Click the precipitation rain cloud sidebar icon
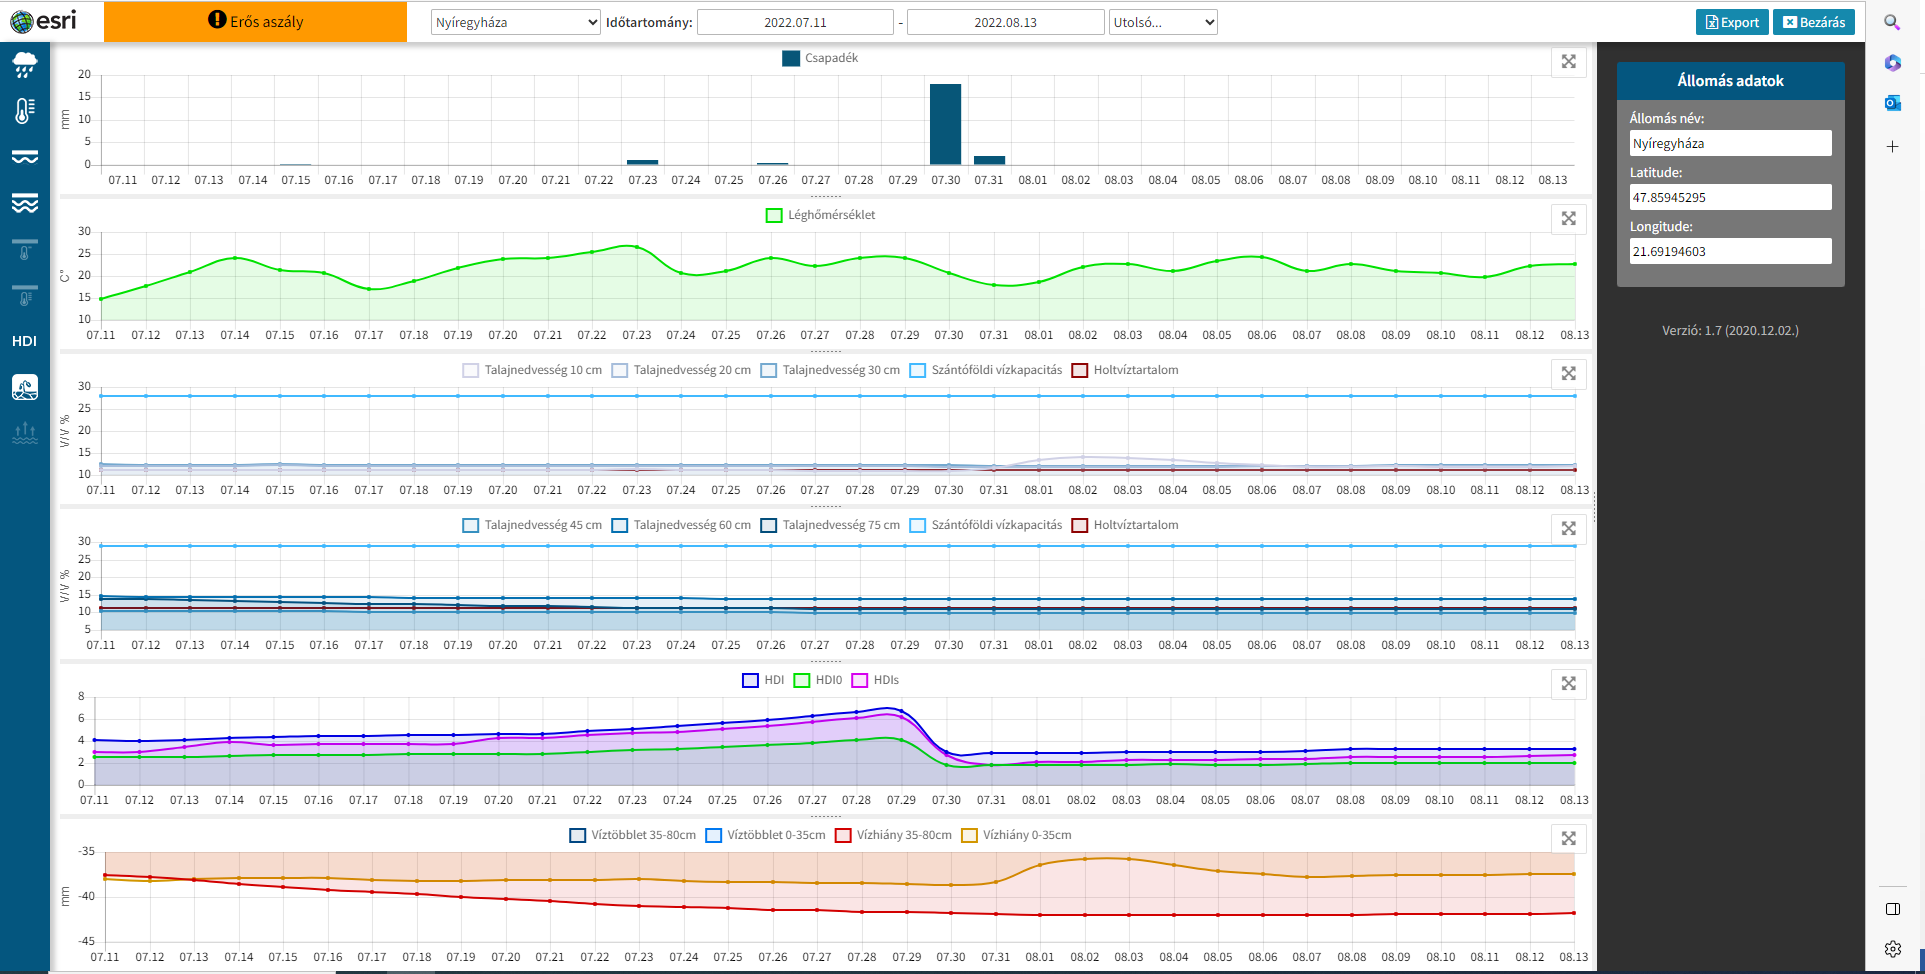 25,66
